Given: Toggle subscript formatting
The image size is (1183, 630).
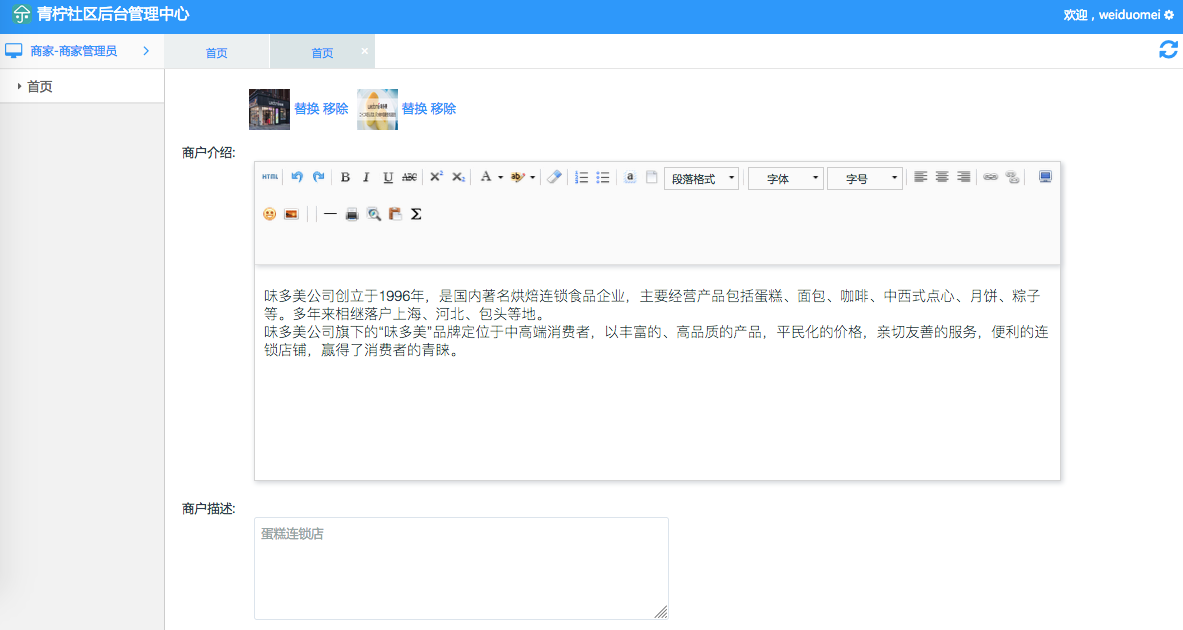Looking at the screenshot, I should 458,177.
